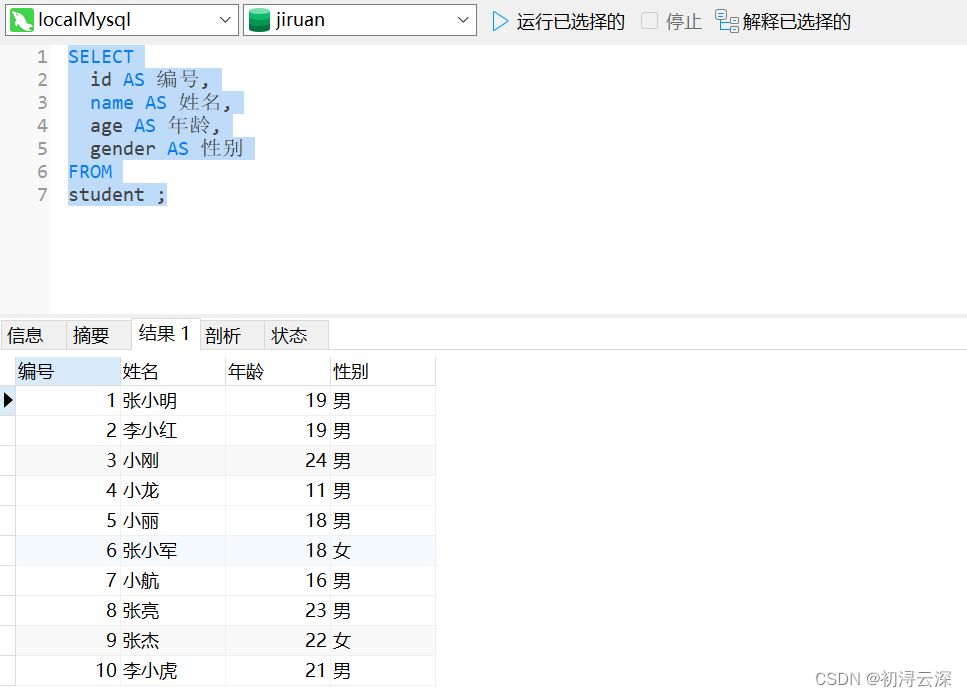Expand the localMysql connection dropdown arrow
967x697 pixels.
225,20
